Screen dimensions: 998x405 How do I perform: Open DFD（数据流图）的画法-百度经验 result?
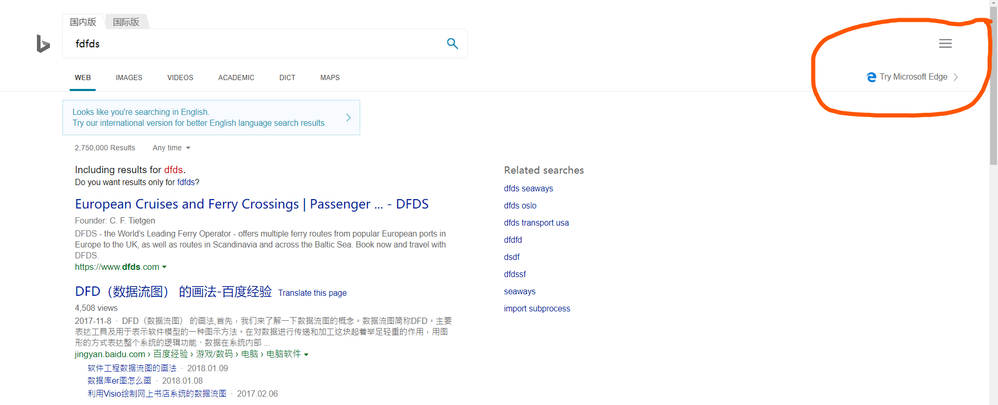173,292
